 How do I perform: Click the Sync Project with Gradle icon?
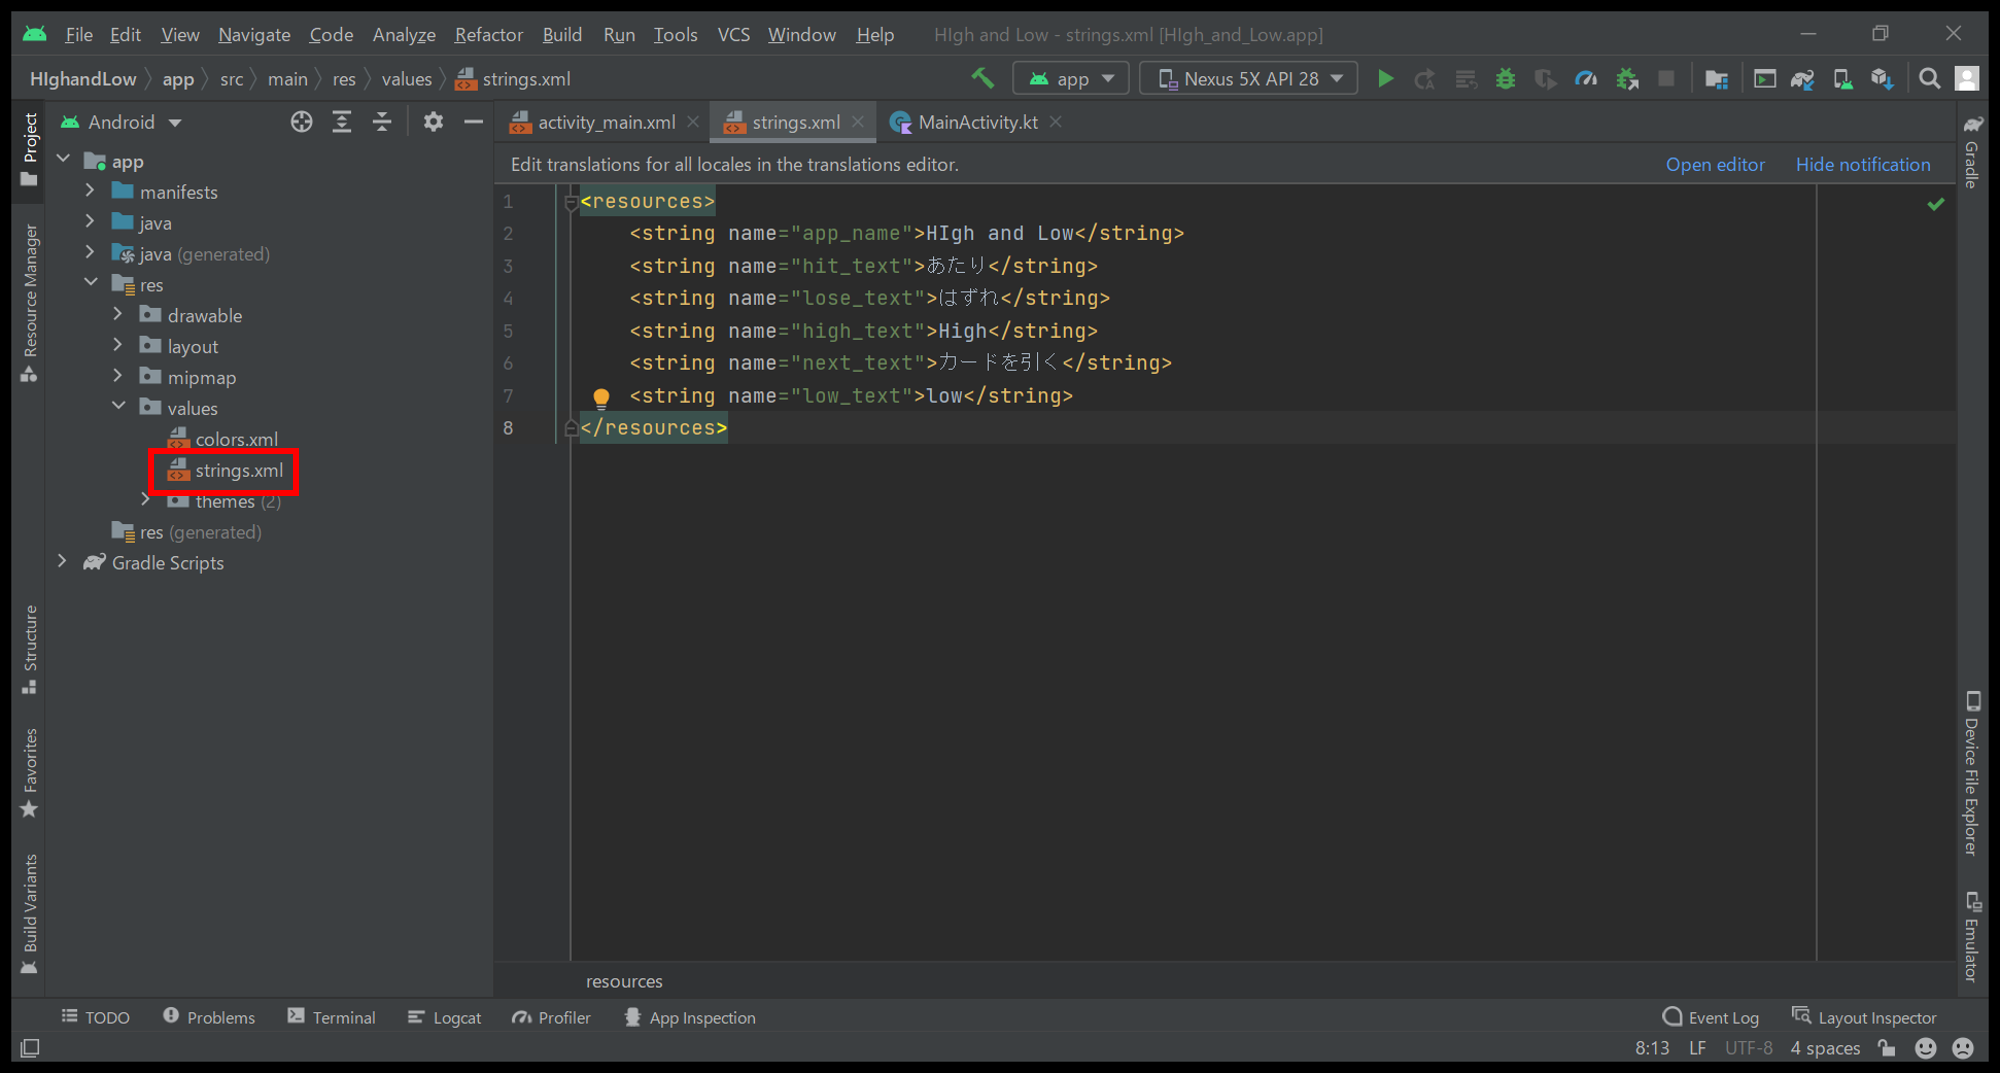1802,79
